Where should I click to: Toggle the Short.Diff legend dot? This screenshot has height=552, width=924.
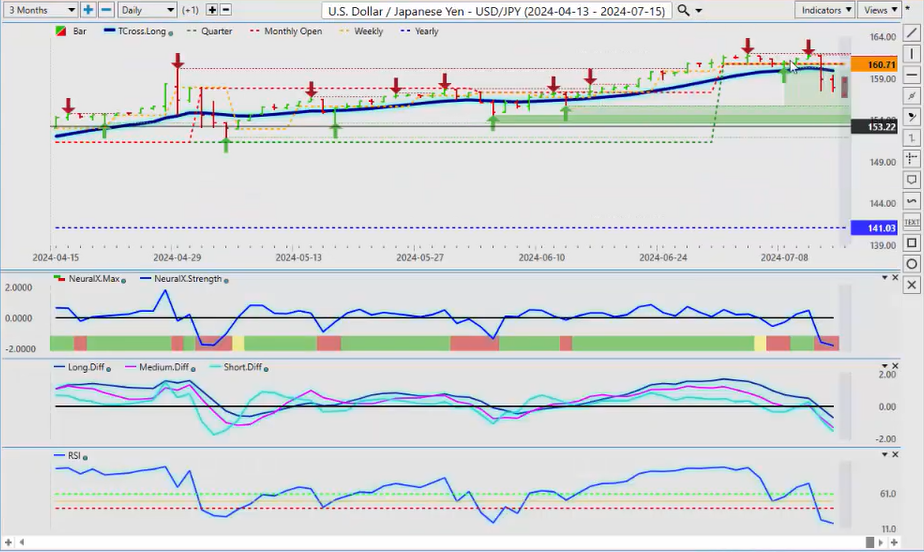point(266,369)
